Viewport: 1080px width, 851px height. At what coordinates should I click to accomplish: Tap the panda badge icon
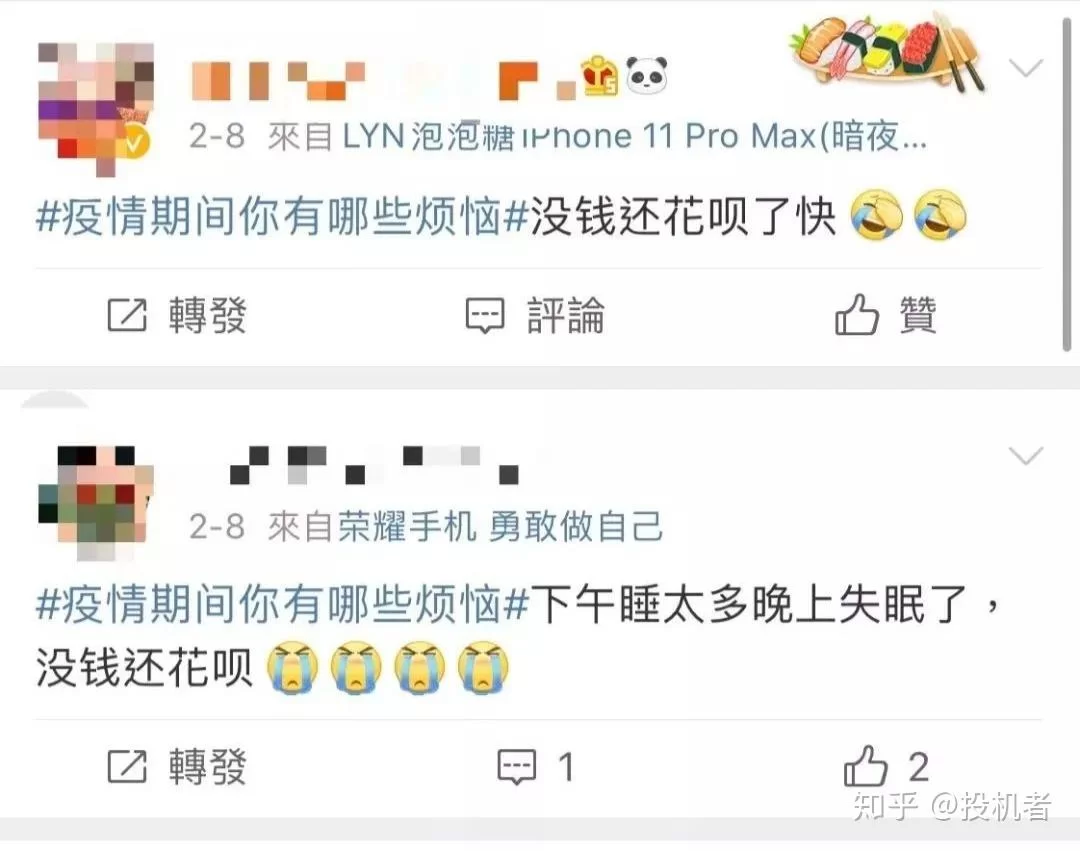[646, 75]
